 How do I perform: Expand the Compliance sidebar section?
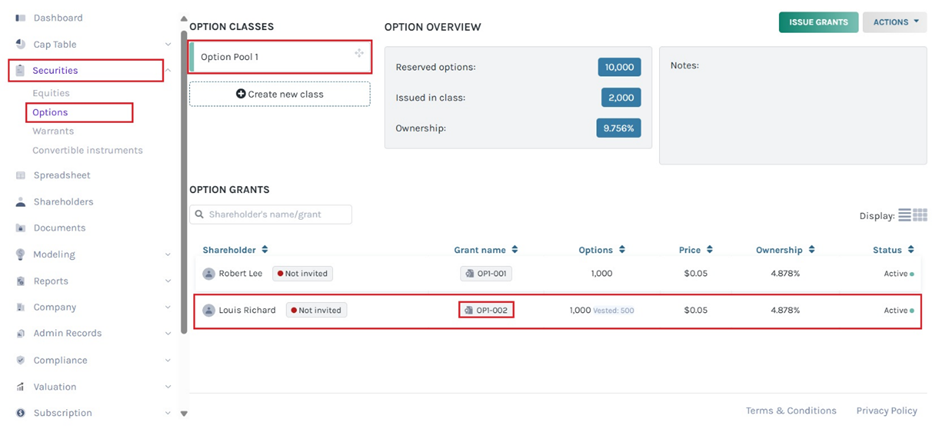point(167,360)
